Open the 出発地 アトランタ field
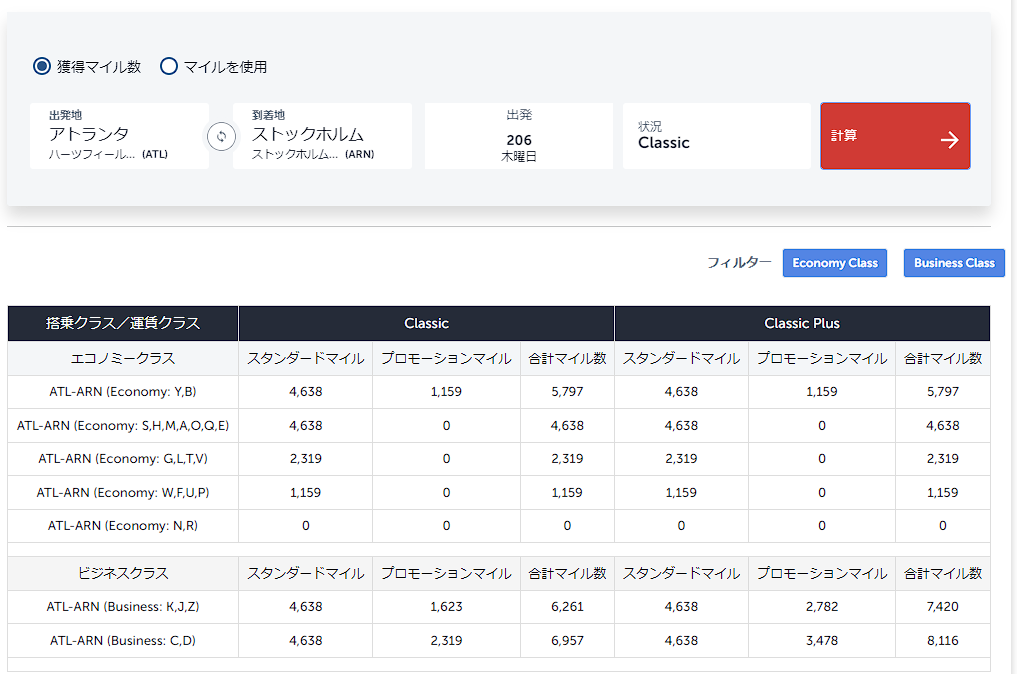This screenshot has height=674, width=1017. pyautogui.click(x=119, y=136)
